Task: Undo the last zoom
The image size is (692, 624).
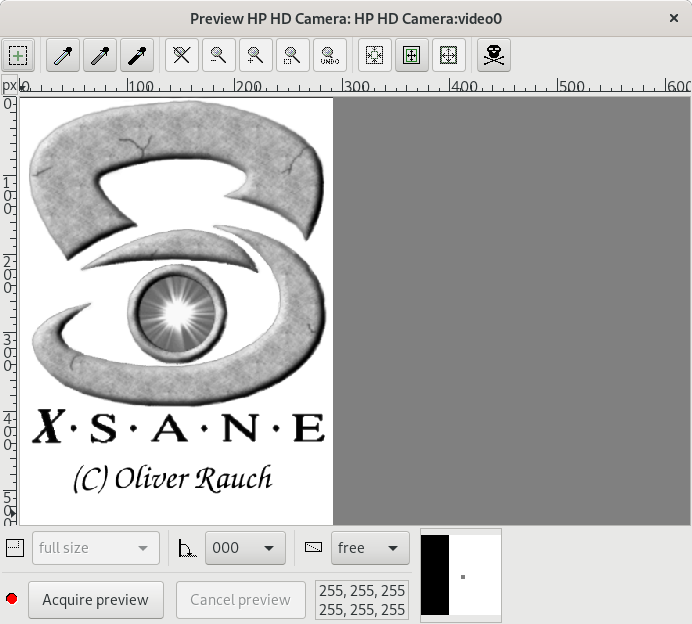Action: pyautogui.click(x=330, y=56)
